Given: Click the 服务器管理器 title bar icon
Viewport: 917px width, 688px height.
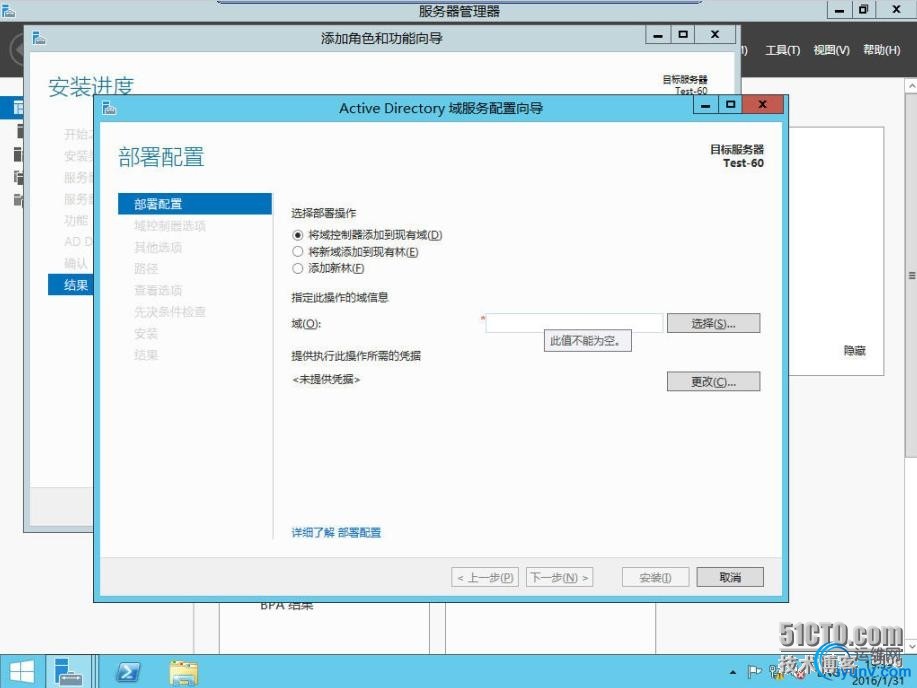Looking at the screenshot, I should (8, 10).
